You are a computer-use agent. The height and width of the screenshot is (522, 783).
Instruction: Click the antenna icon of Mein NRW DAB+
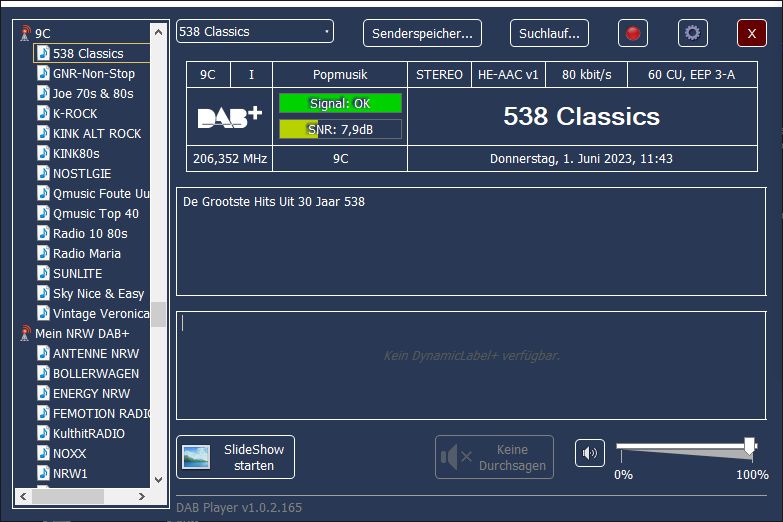click(25, 333)
